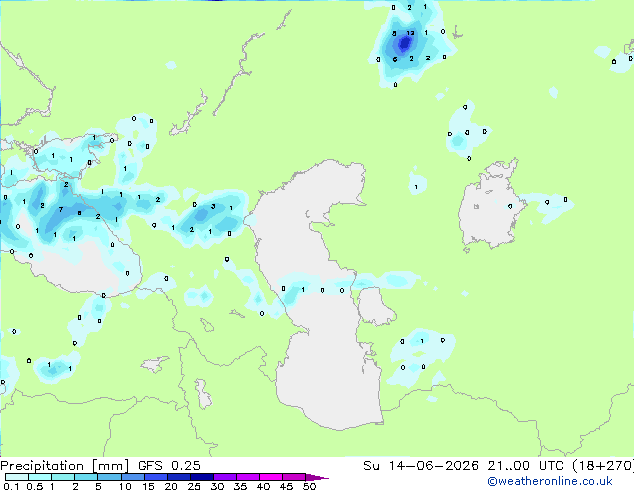
Task: Select the 10–15 mm blue legend swatch
Action: tap(132, 477)
